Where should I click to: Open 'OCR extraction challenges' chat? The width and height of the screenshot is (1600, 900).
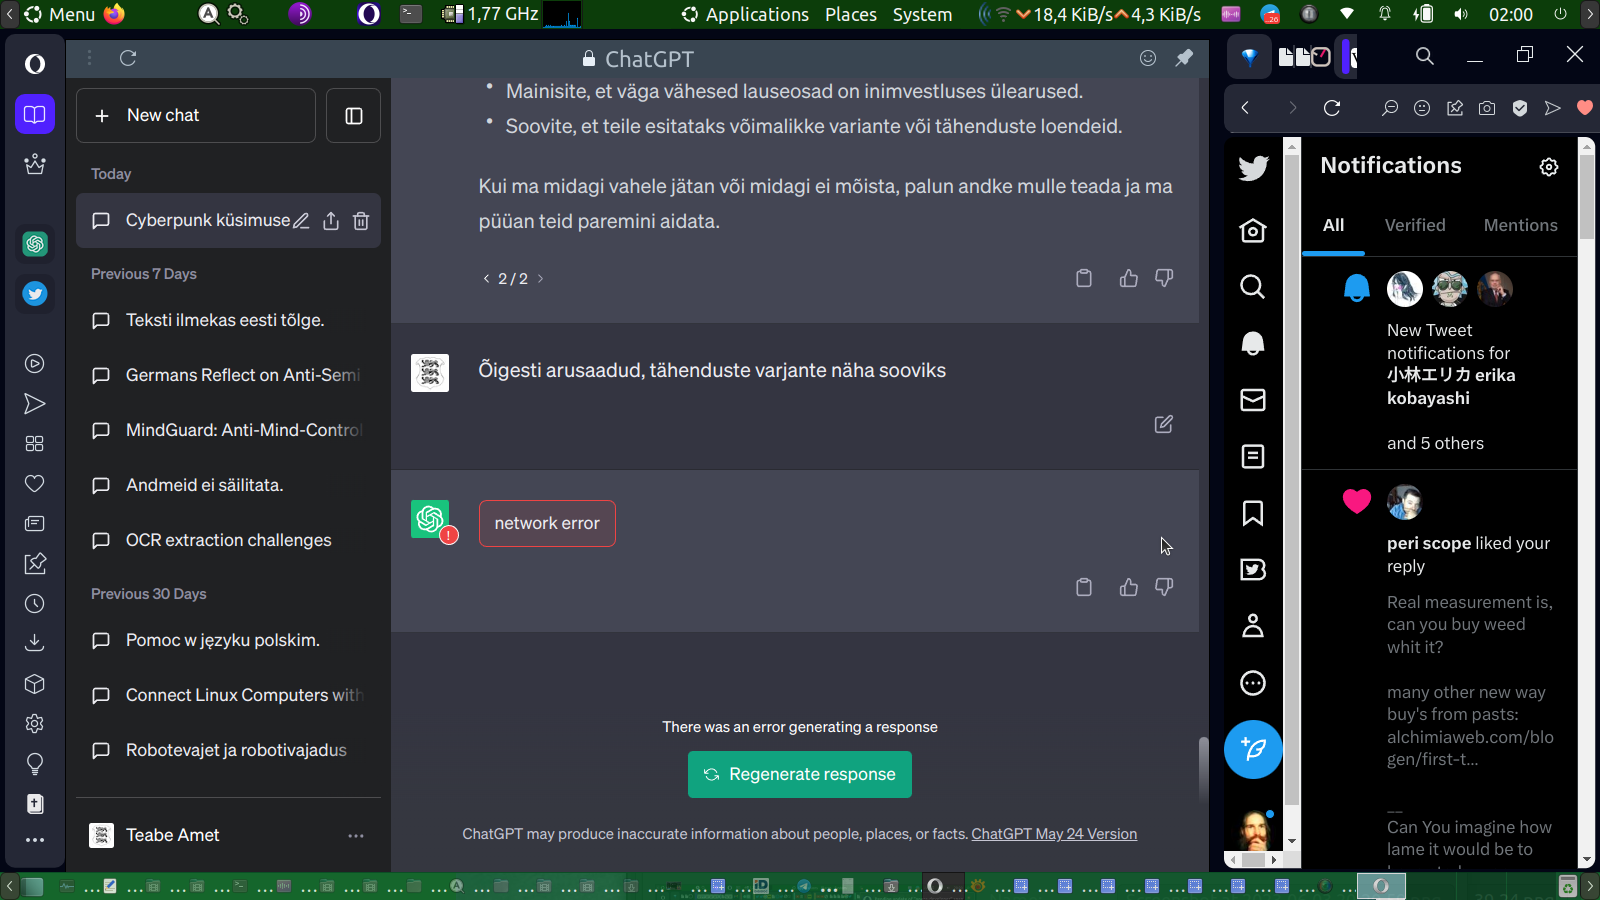click(228, 541)
